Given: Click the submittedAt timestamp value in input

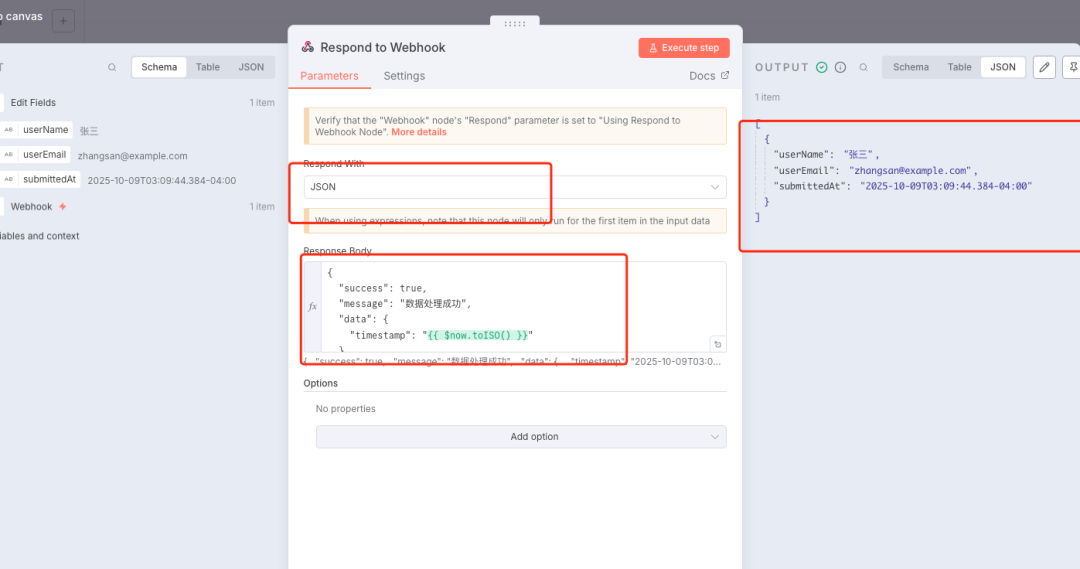Looking at the screenshot, I should (162, 180).
